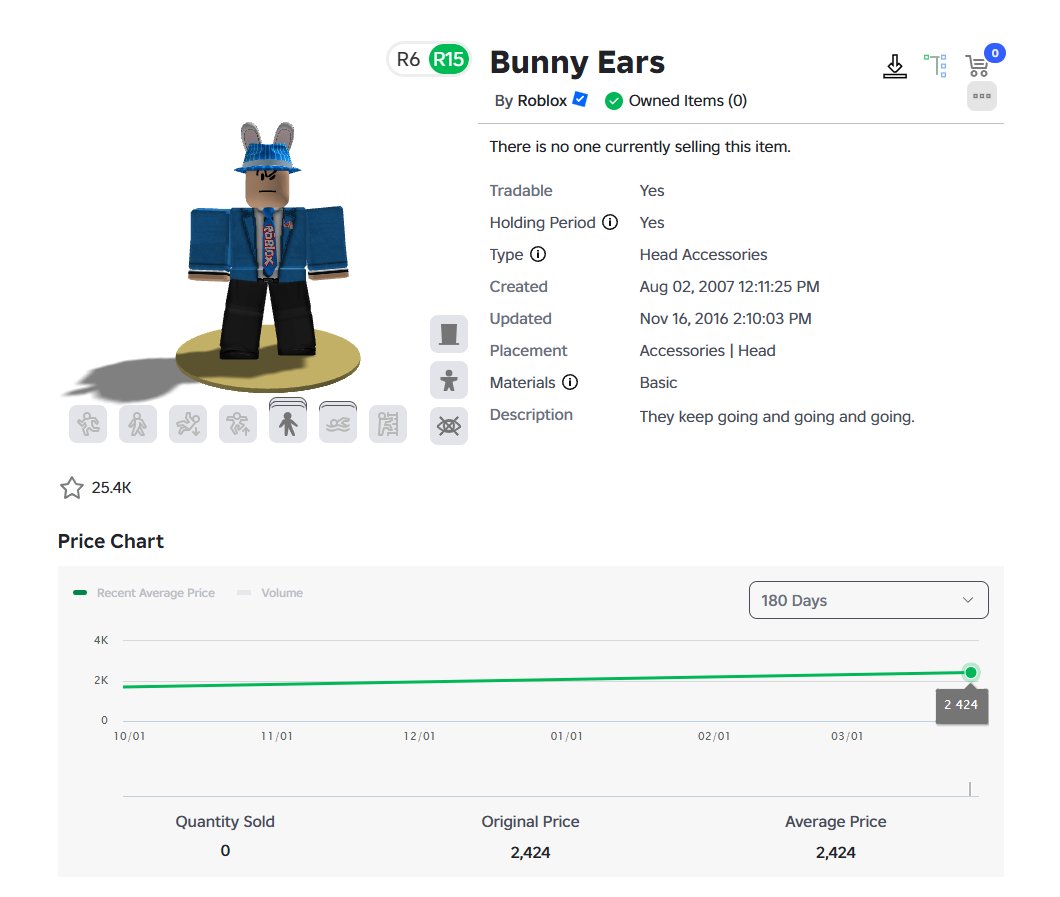Click the Tradable Yes value
1060x897 pixels.
[652, 191]
